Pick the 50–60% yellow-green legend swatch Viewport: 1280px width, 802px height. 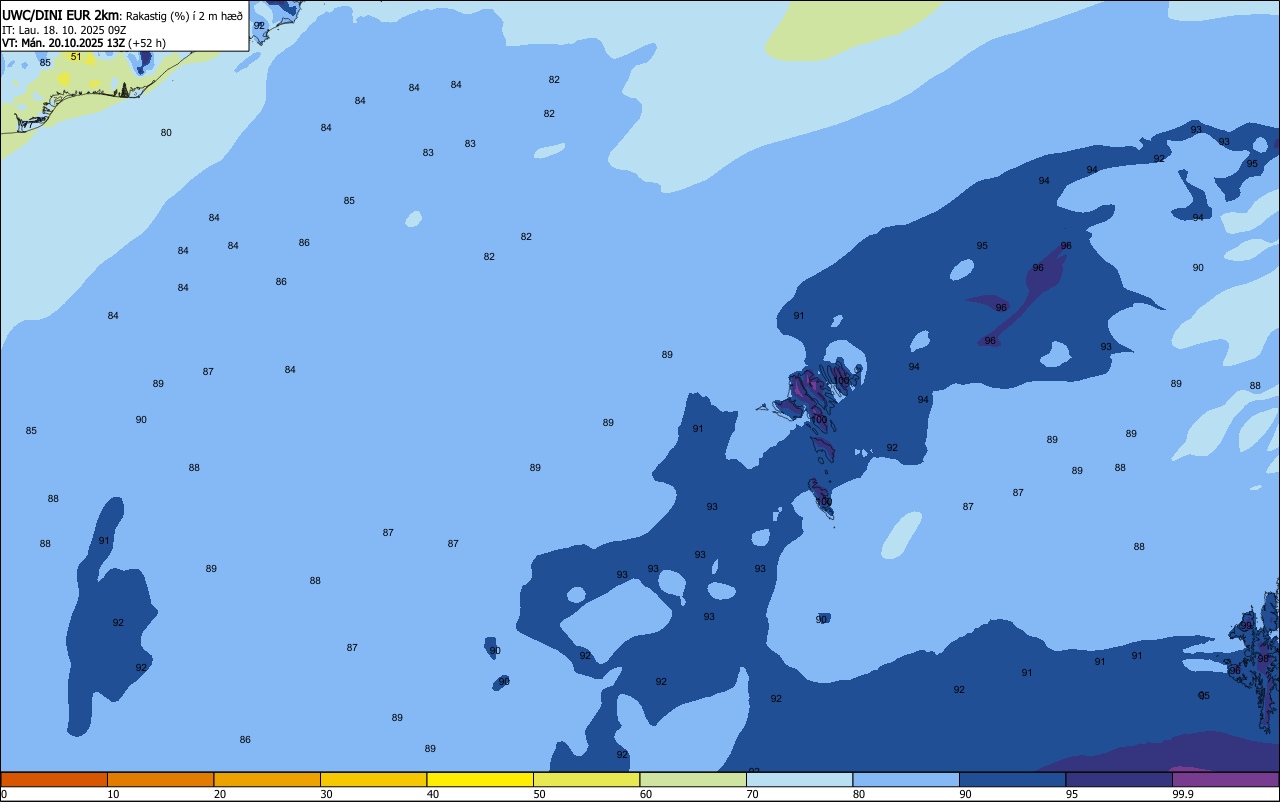586,779
